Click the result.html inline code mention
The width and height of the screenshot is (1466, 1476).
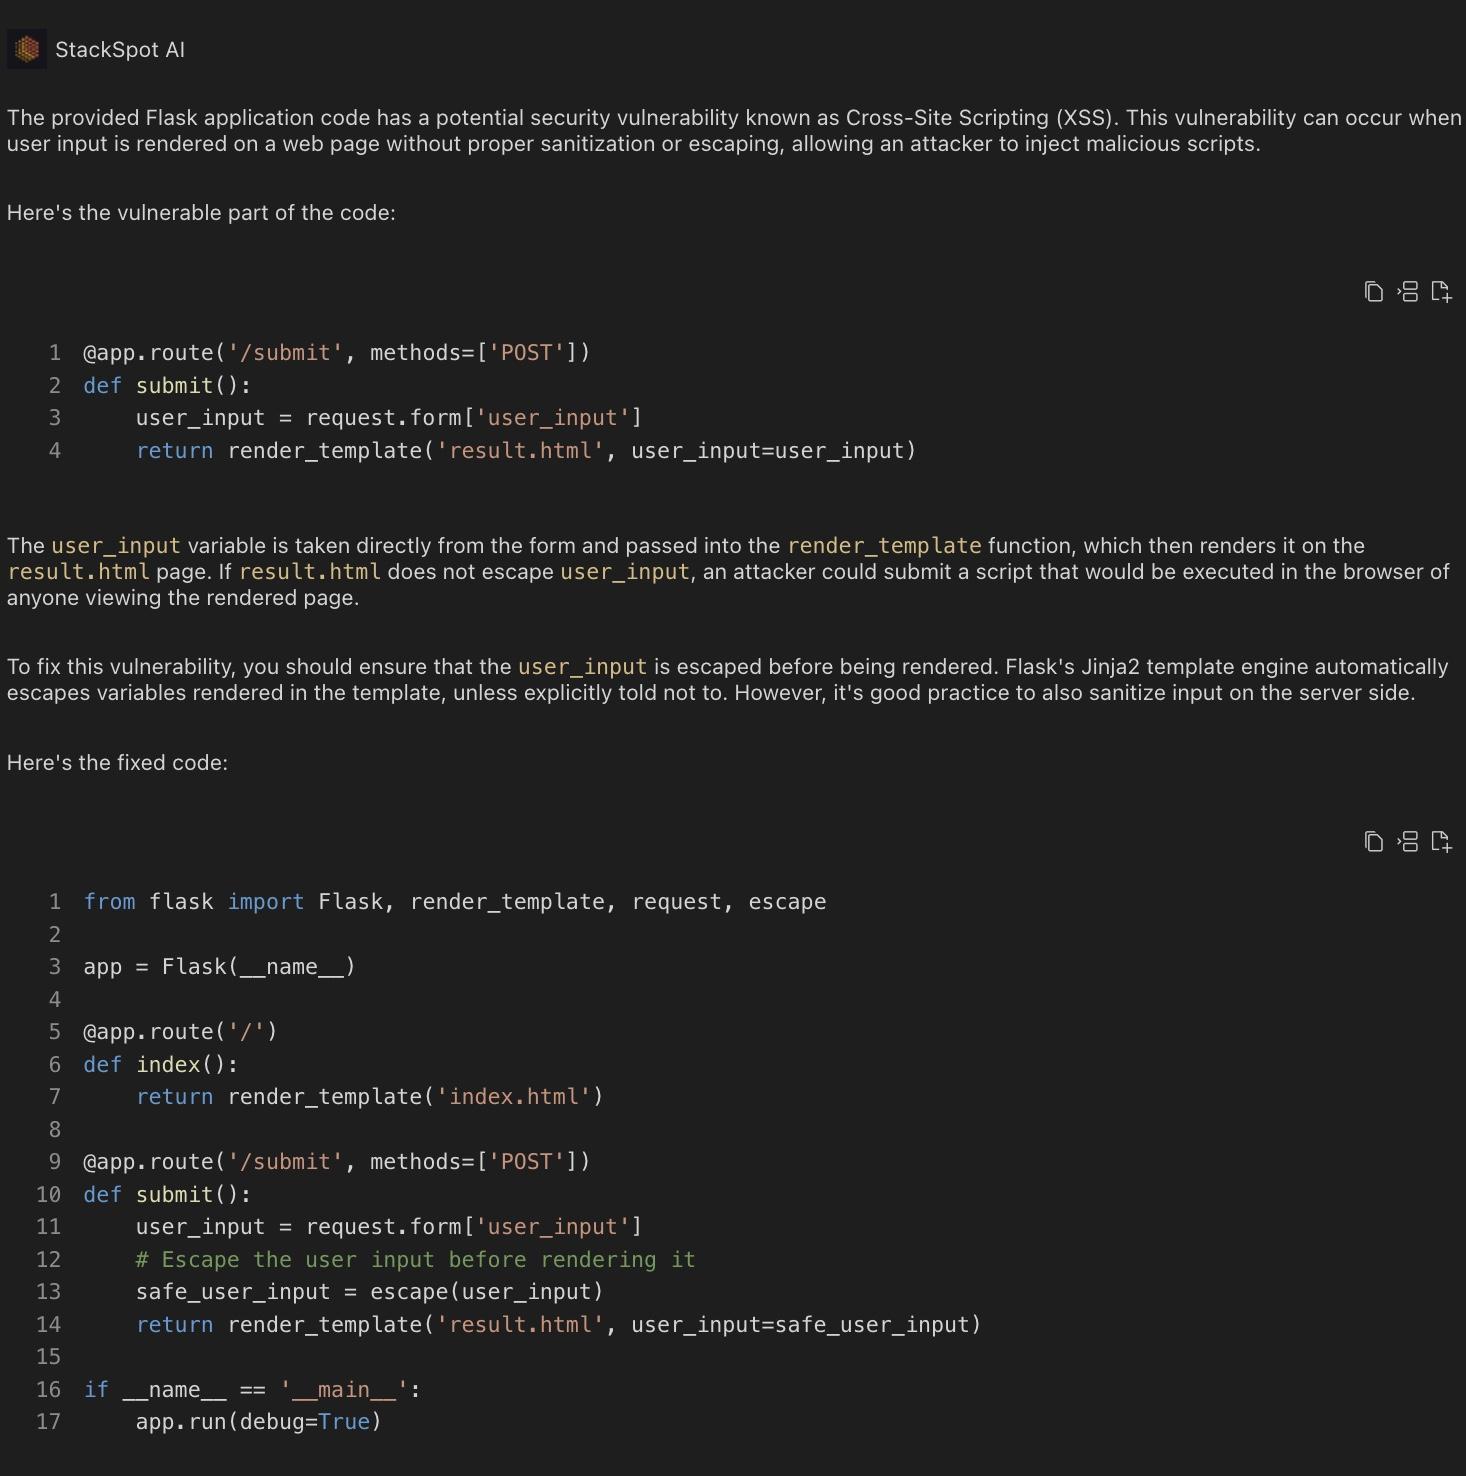click(77, 572)
